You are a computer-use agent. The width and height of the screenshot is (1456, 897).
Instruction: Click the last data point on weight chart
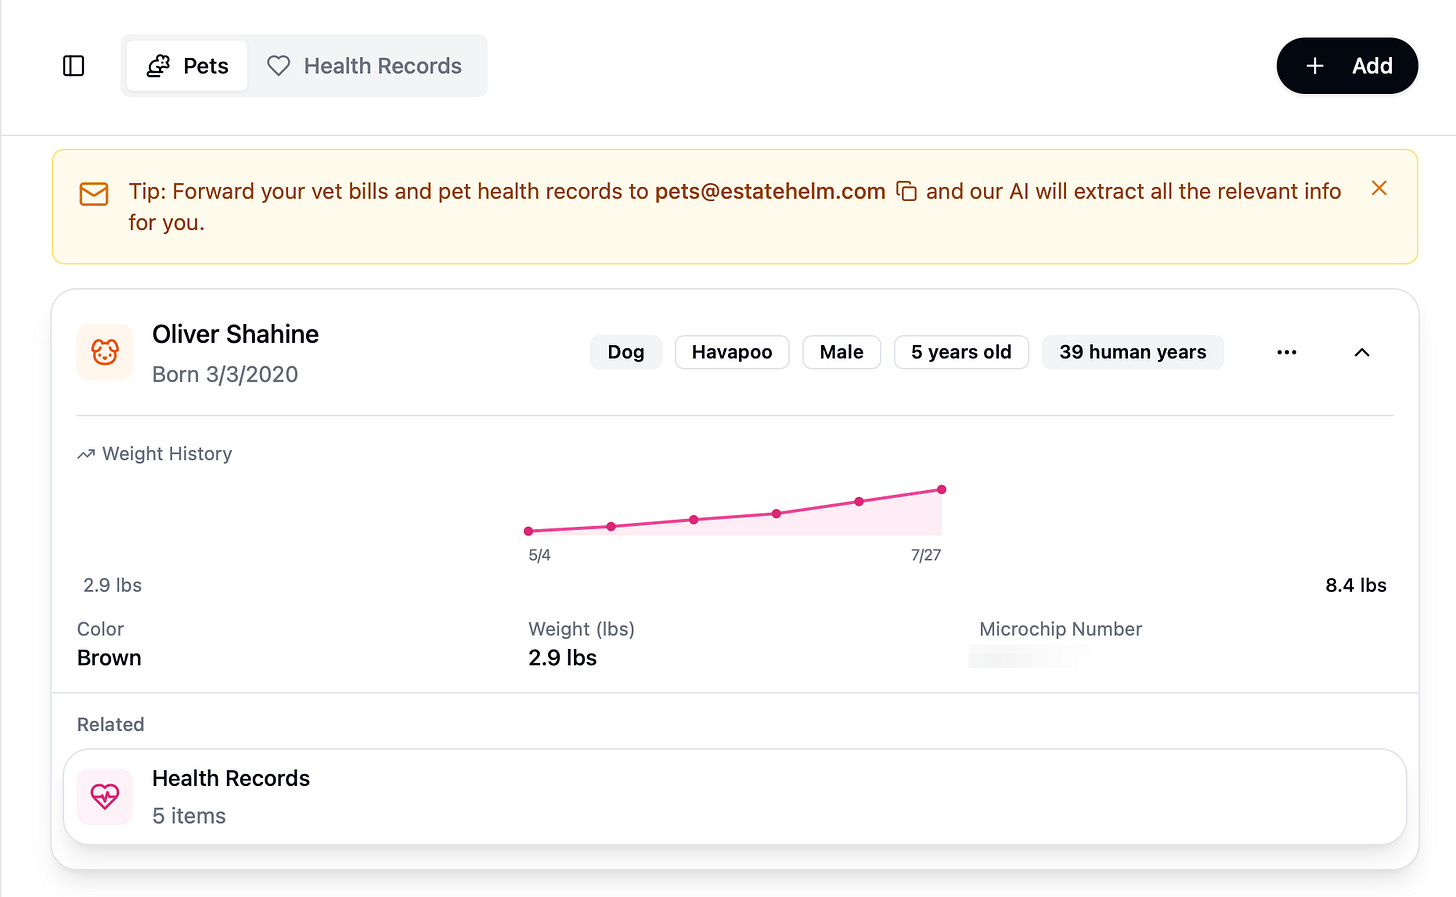(942, 490)
